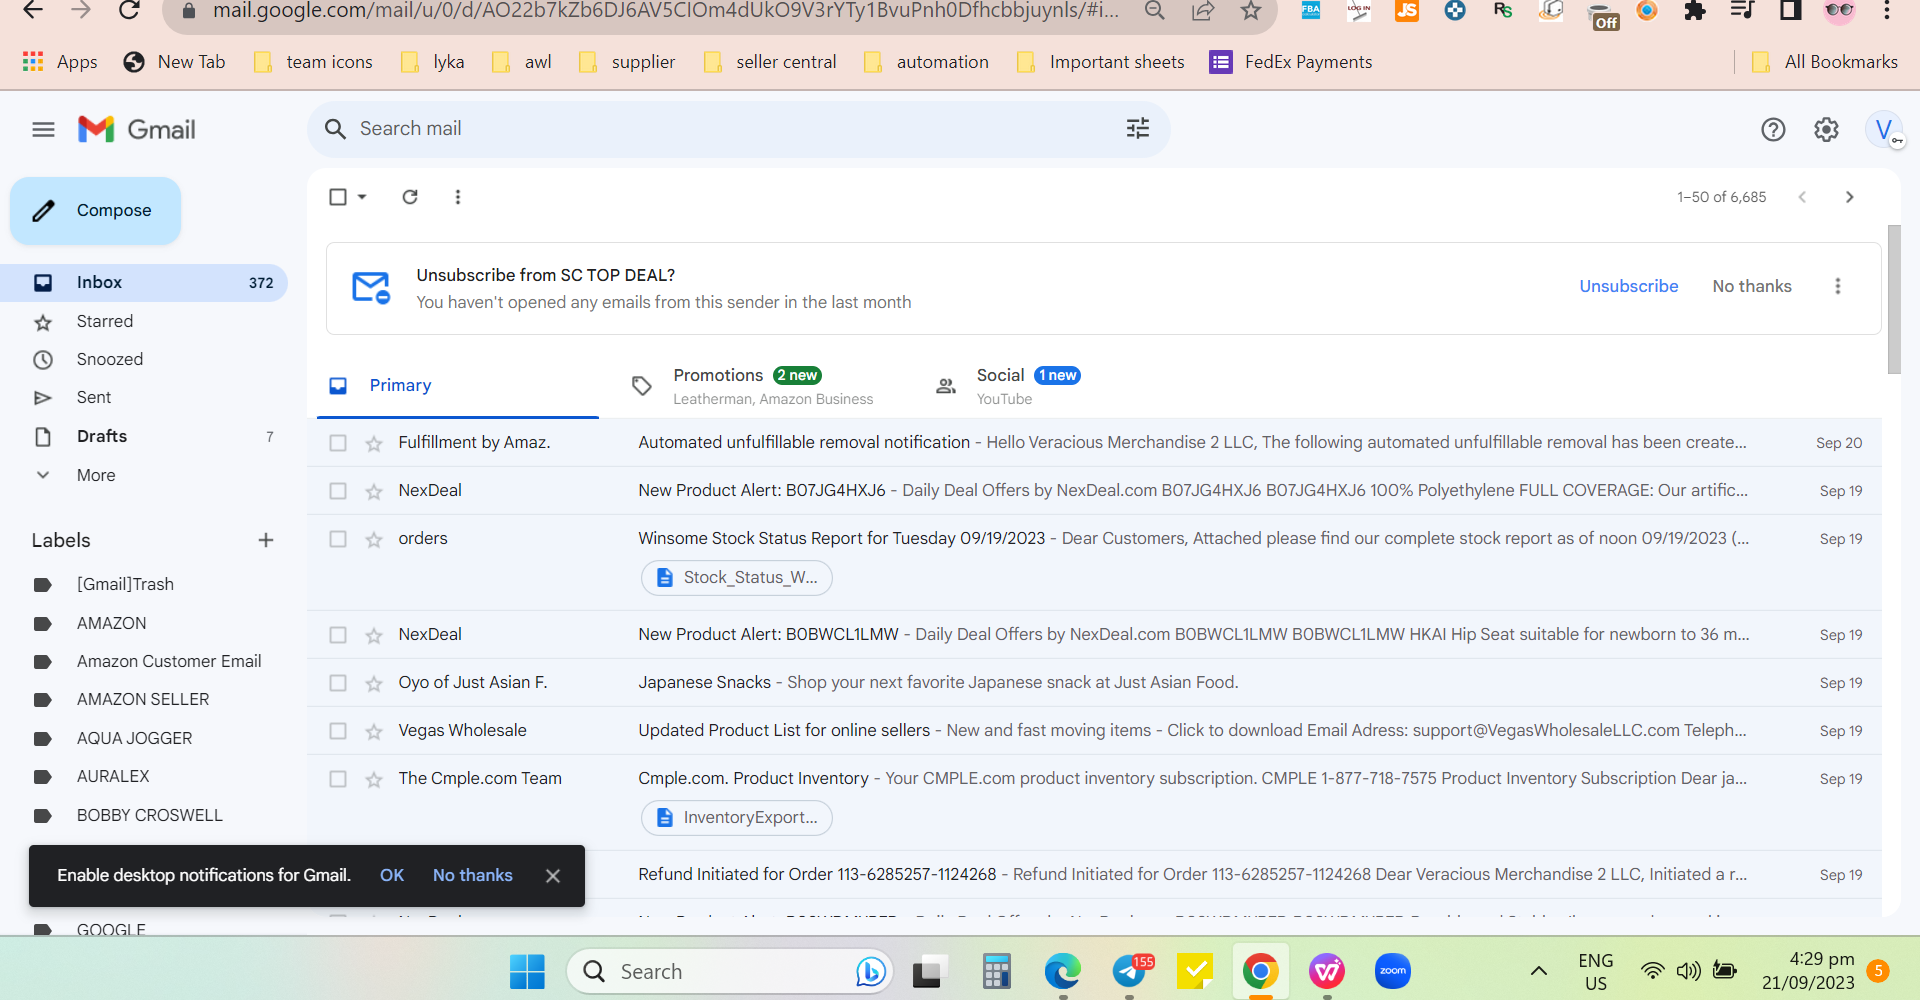Bookmark this page with star icon
Viewport: 1920px width, 1000px height.
[x=1251, y=11]
